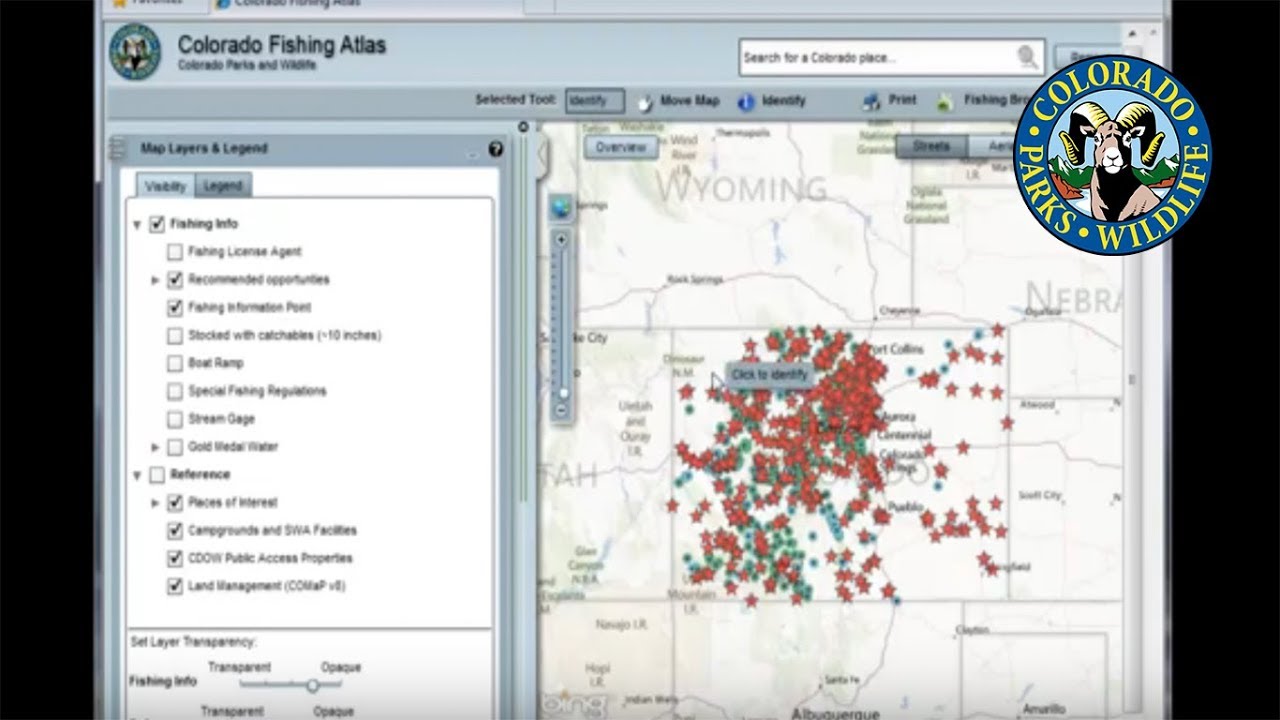Viewport: 1280px width, 720px height.
Task: Open the Legend tab
Action: (x=223, y=185)
